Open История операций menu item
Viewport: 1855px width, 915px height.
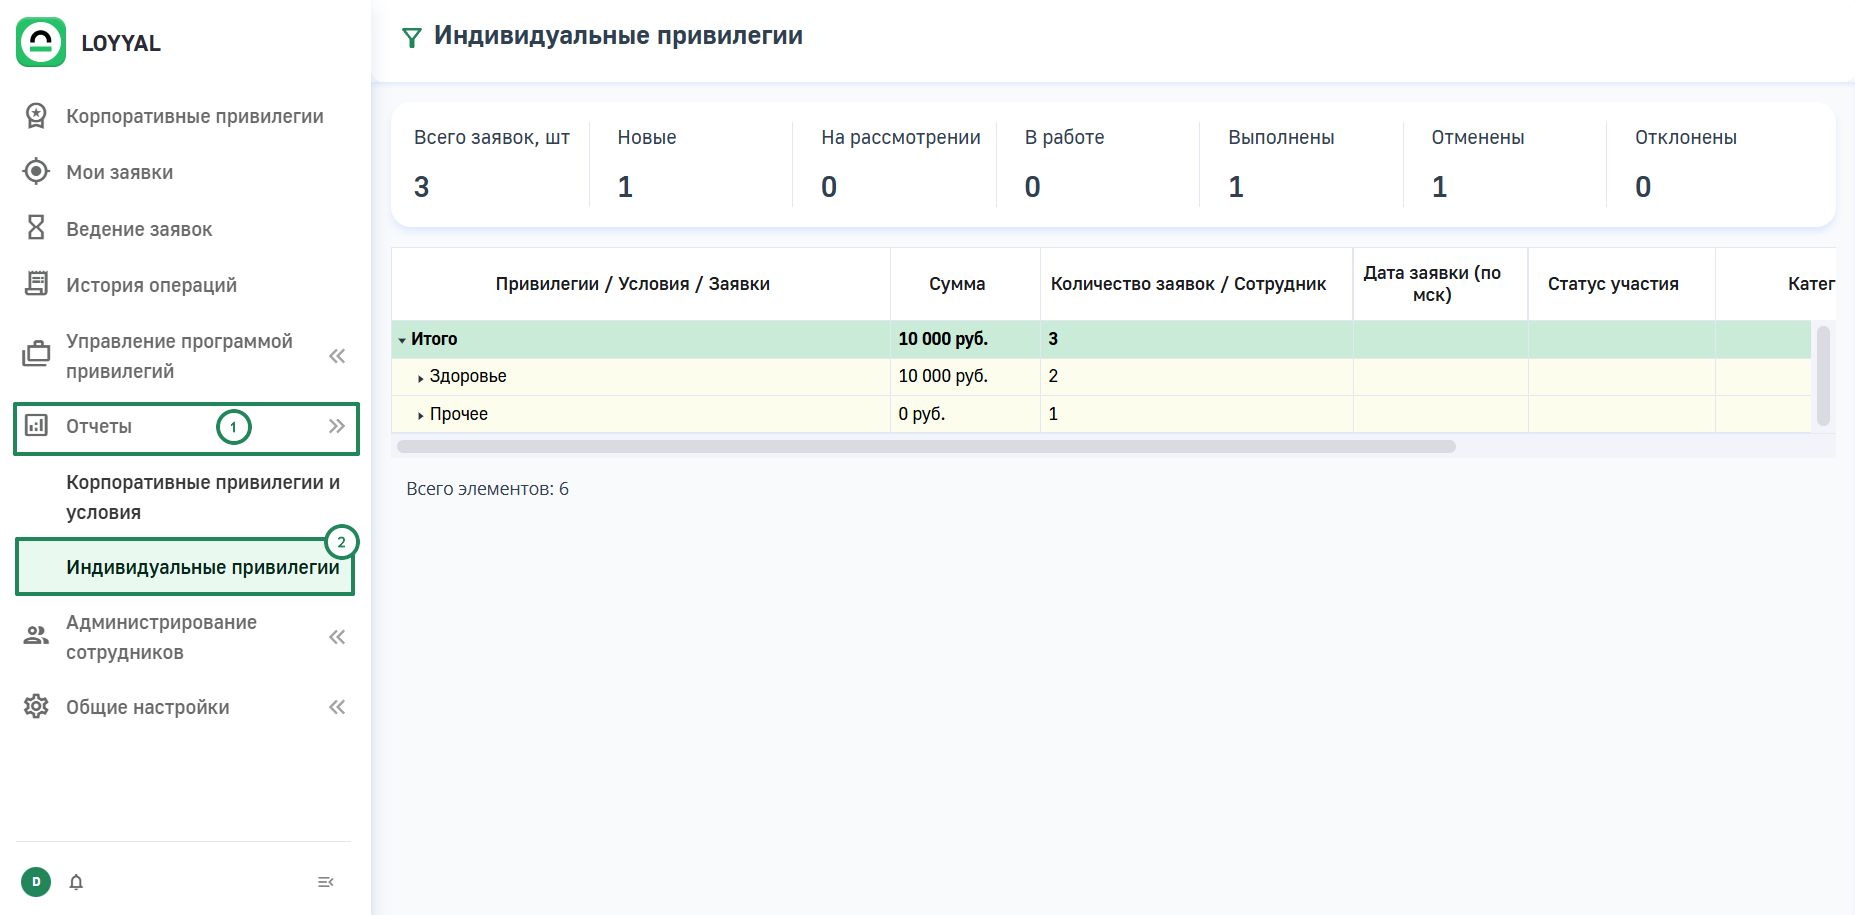pyautogui.click(x=151, y=285)
